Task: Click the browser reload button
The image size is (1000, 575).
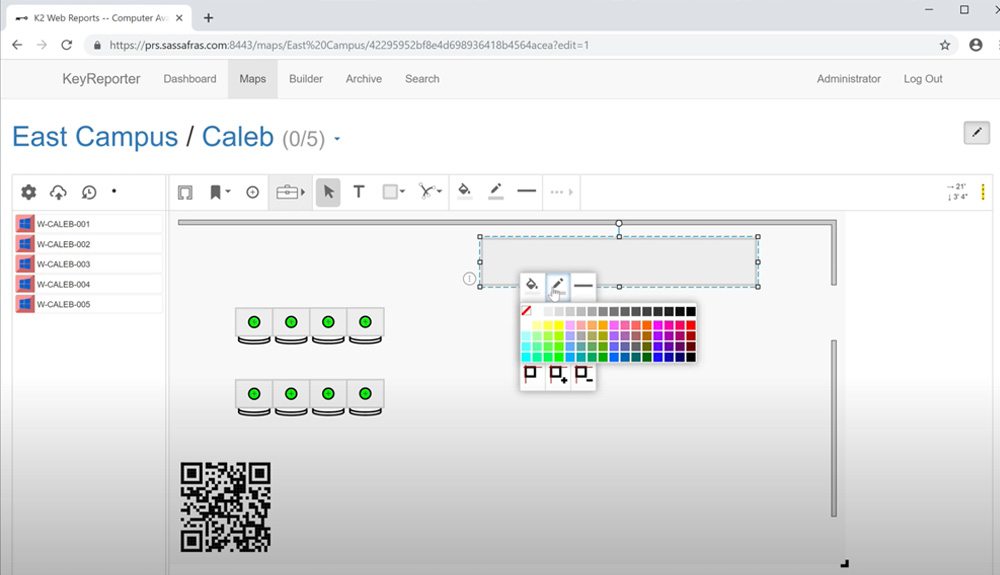Action: point(66,45)
